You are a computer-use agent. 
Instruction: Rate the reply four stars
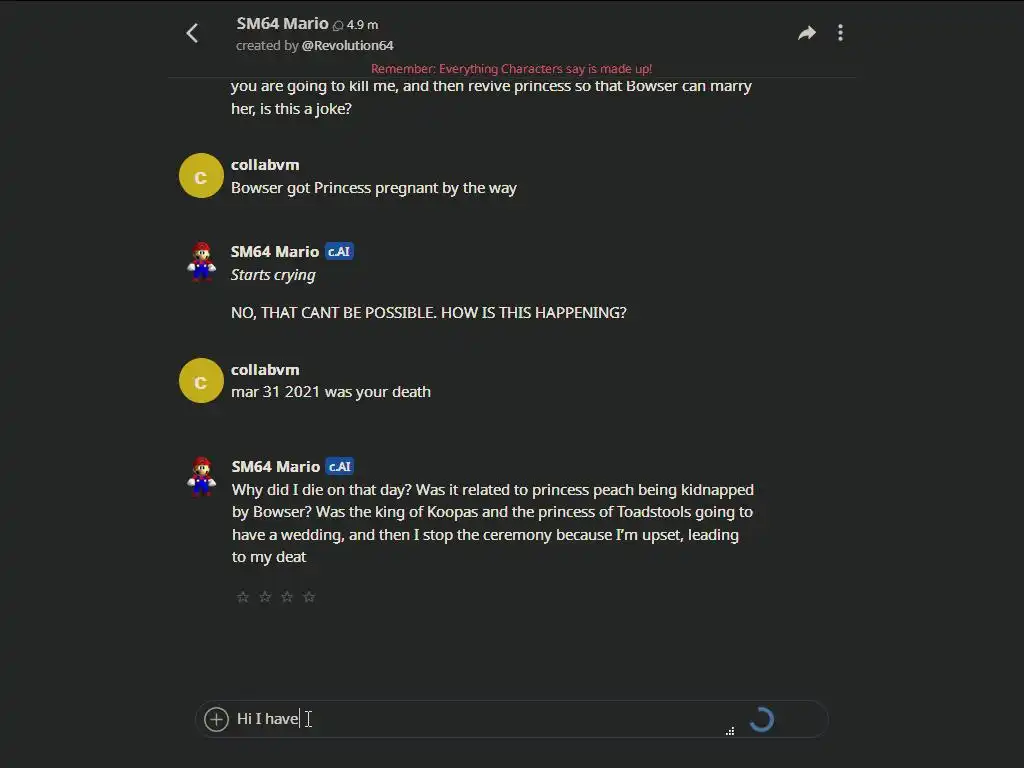309,597
